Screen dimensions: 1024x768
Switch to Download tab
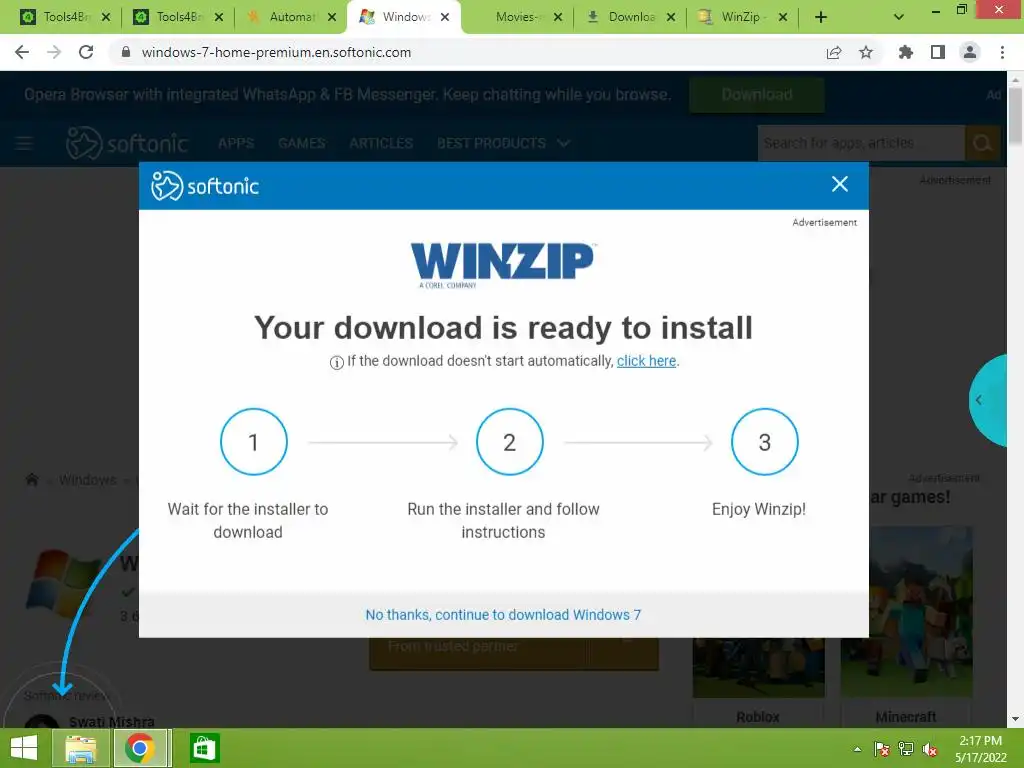pos(622,17)
